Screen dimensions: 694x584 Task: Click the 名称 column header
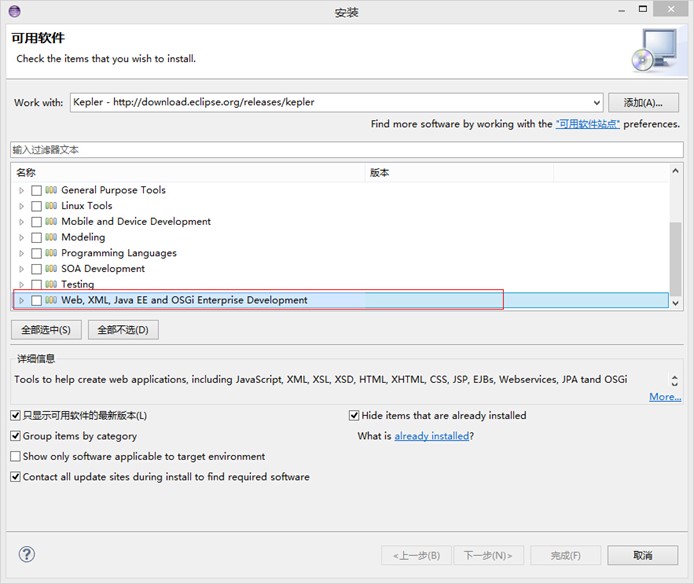(x=188, y=173)
